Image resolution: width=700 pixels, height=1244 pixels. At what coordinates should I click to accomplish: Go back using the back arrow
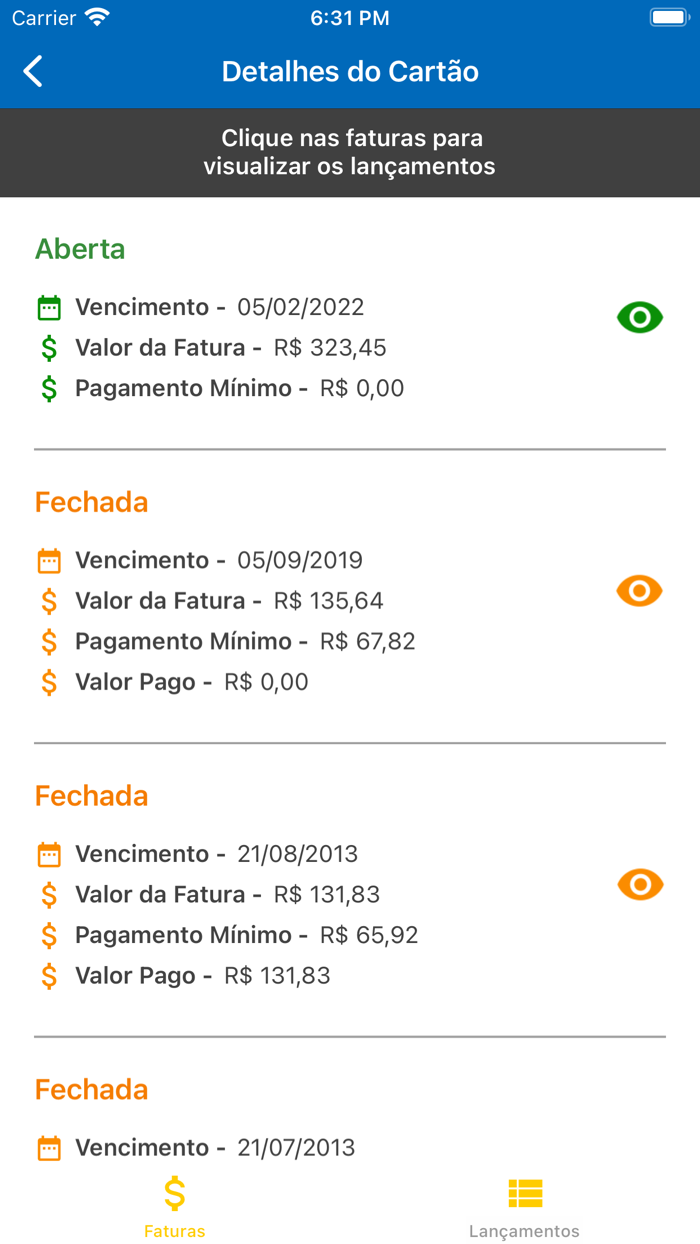[31, 70]
